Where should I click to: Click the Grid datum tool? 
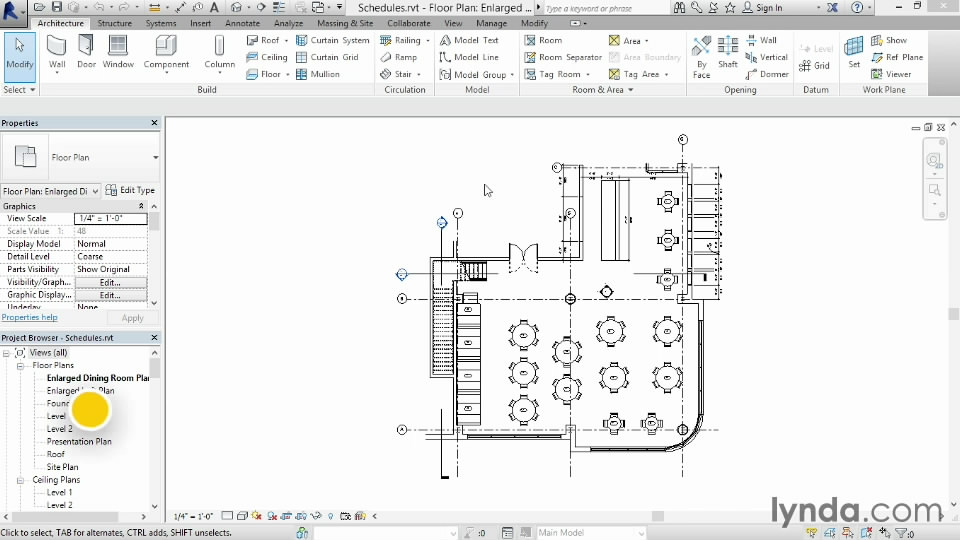tap(813, 66)
